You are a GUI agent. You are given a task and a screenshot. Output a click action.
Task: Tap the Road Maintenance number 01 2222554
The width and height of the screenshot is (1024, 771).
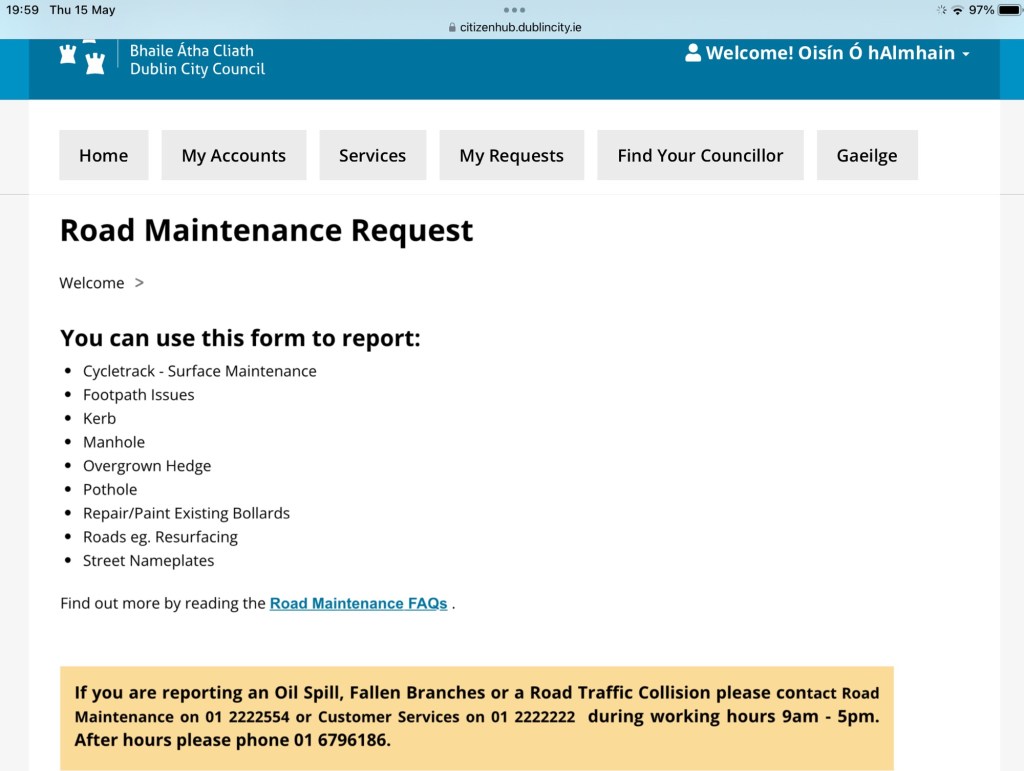click(234, 717)
